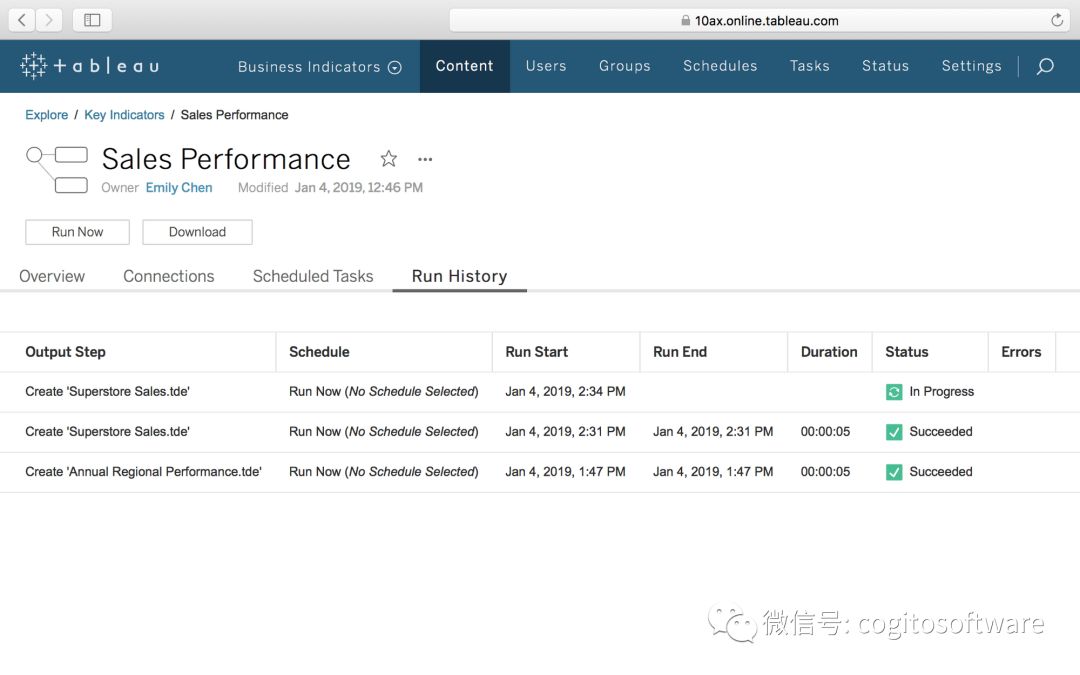Click the Succeeded checkmark in the 1:47 PM row
Viewport: 1080px width, 675px height.
pos(894,472)
